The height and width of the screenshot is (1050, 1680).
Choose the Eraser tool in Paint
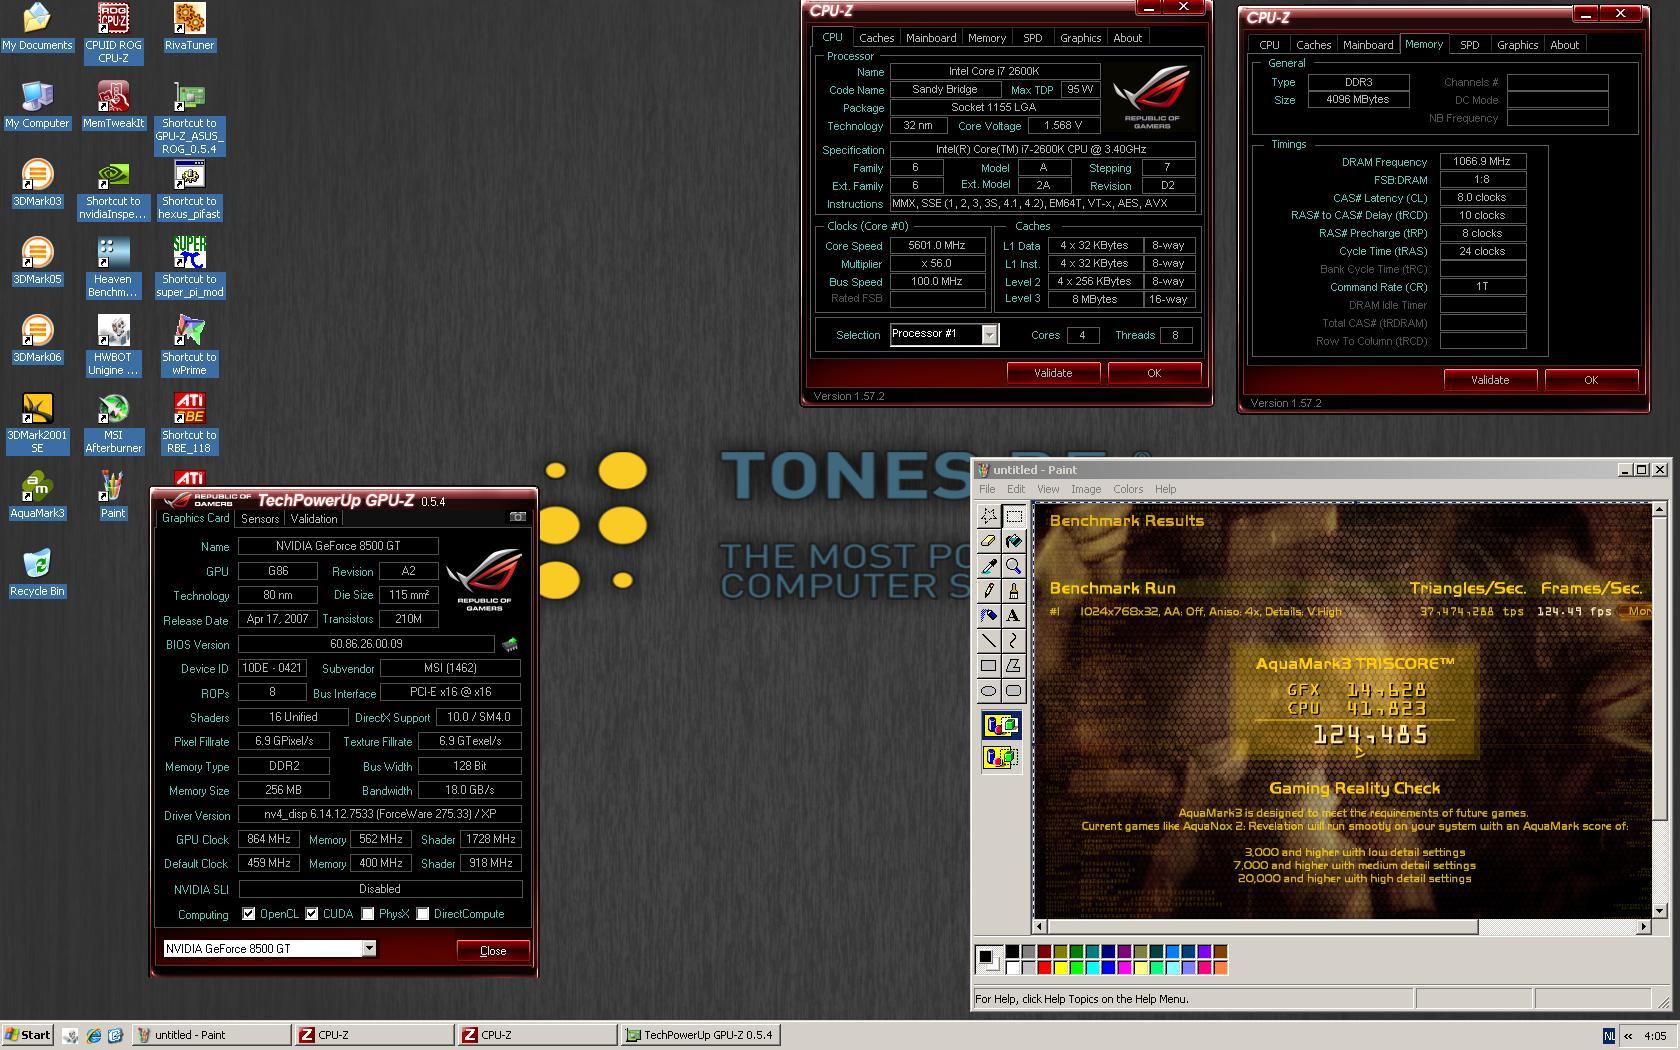tap(988, 541)
